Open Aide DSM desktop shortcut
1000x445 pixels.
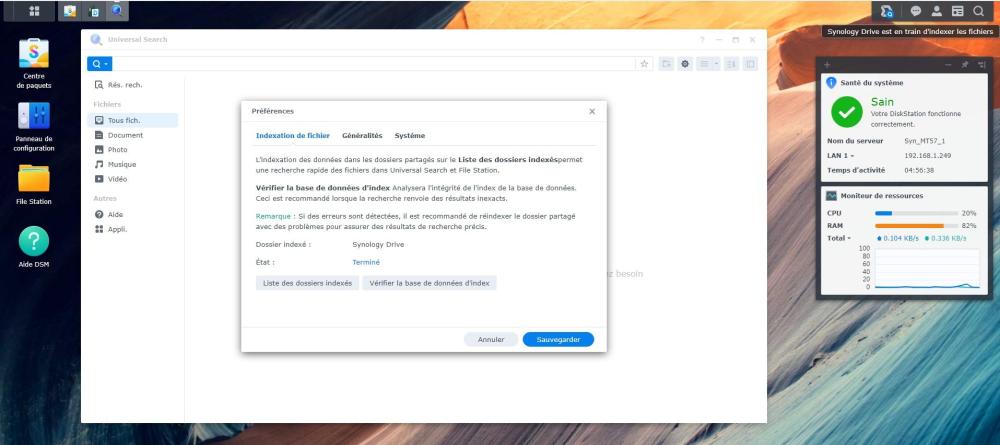(34, 247)
